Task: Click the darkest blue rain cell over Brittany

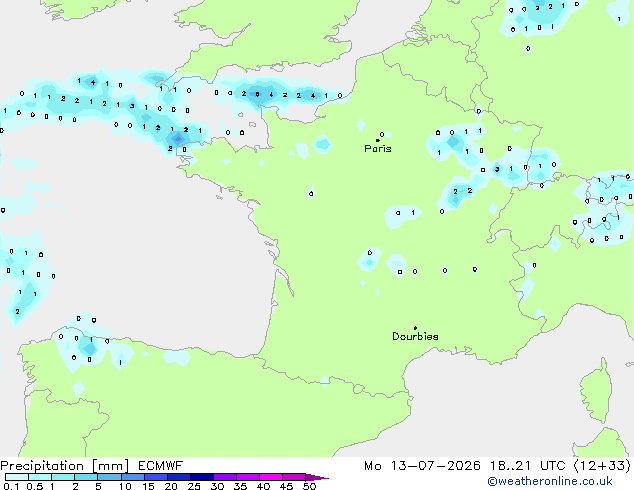Action: 178,139
